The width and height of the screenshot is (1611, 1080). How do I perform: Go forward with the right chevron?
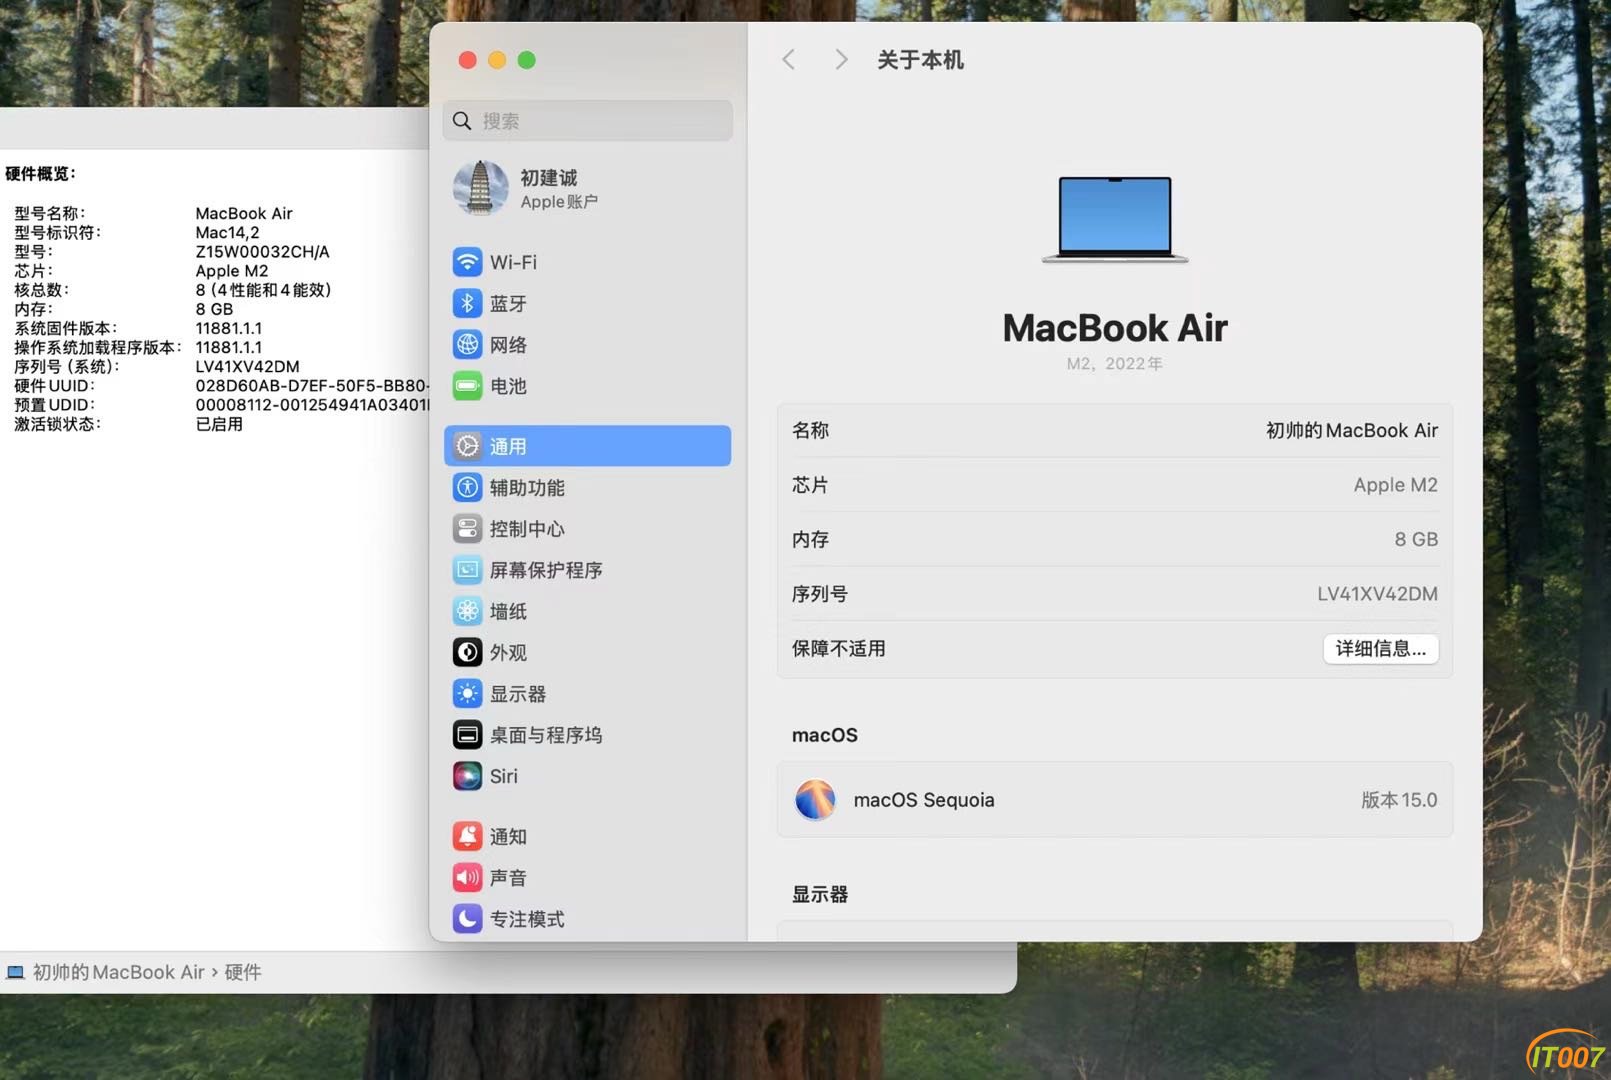point(841,60)
